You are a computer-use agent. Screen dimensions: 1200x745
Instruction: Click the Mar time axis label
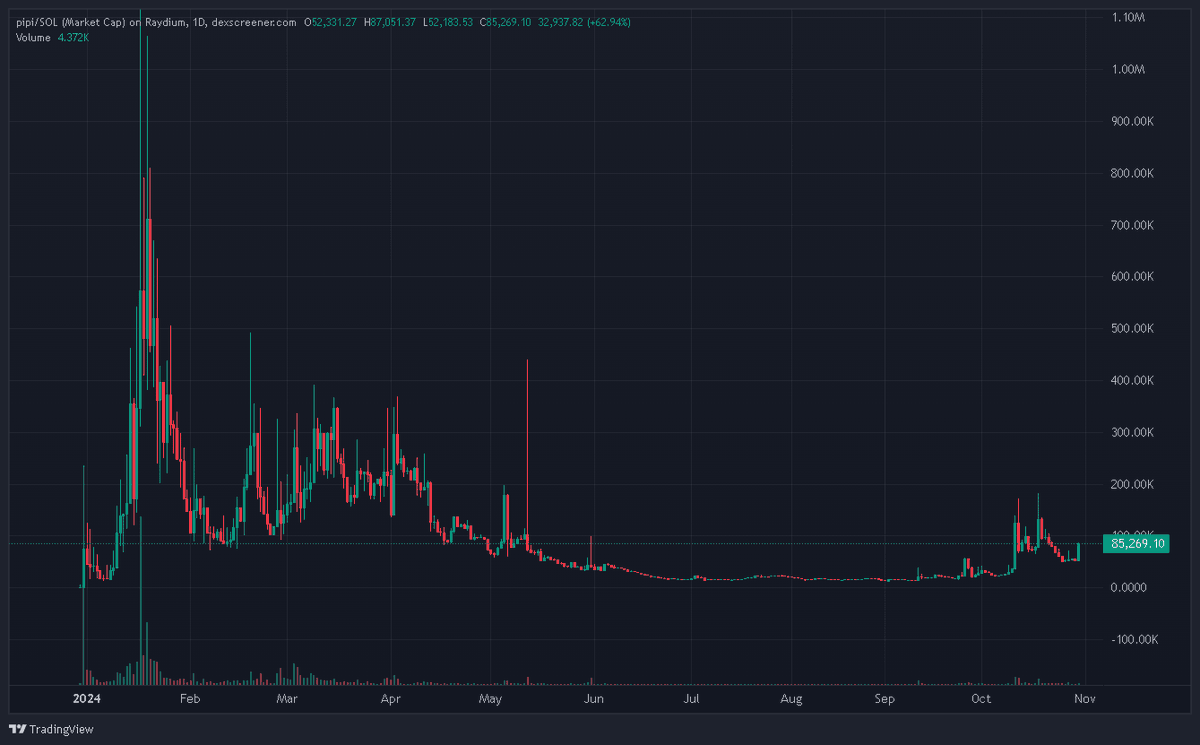286,699
